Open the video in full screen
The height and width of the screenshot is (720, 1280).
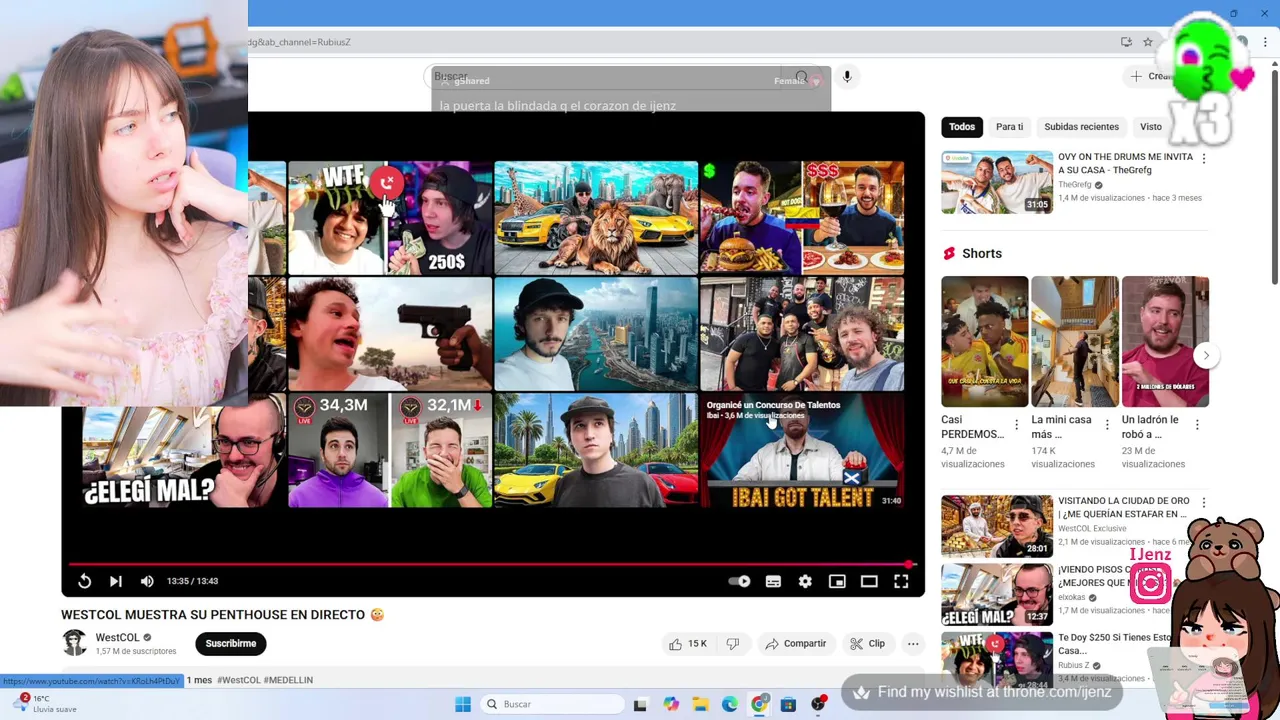click(901, 581)
